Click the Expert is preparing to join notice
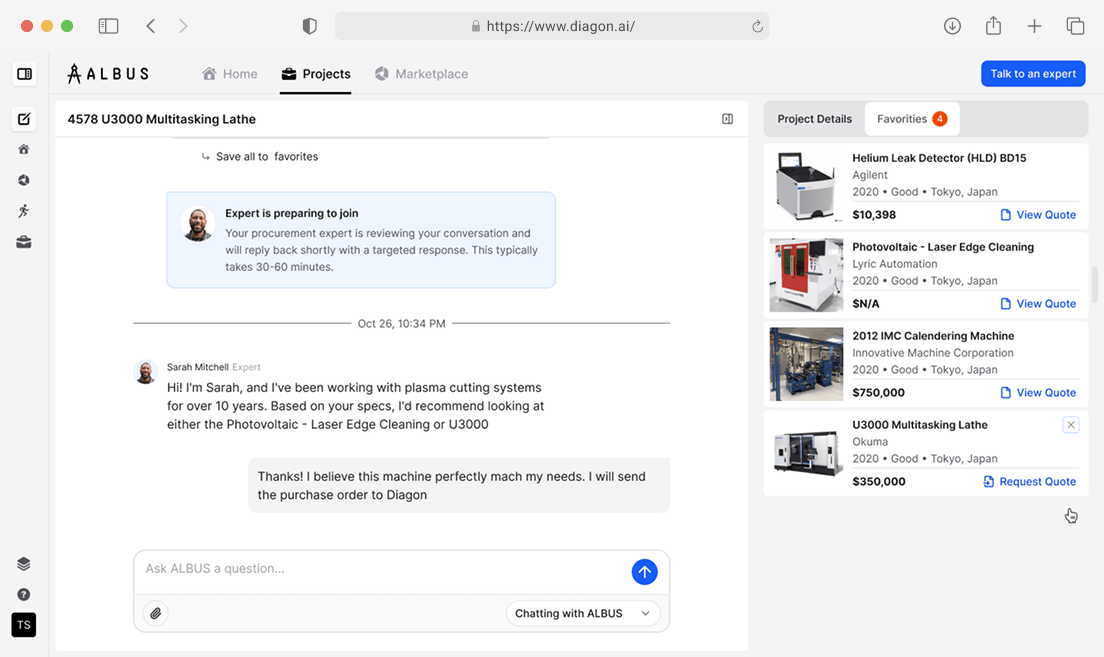 pos(361,240)
